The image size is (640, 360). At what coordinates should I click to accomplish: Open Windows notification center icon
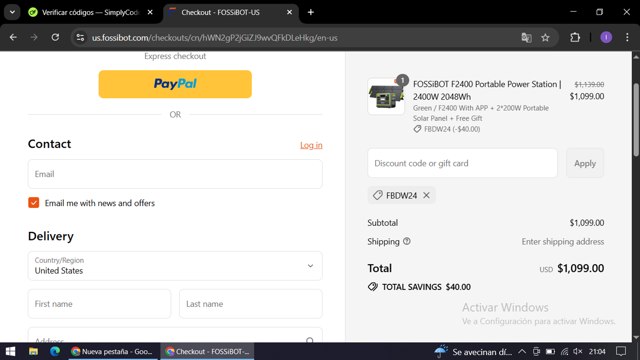click(621, 351)
